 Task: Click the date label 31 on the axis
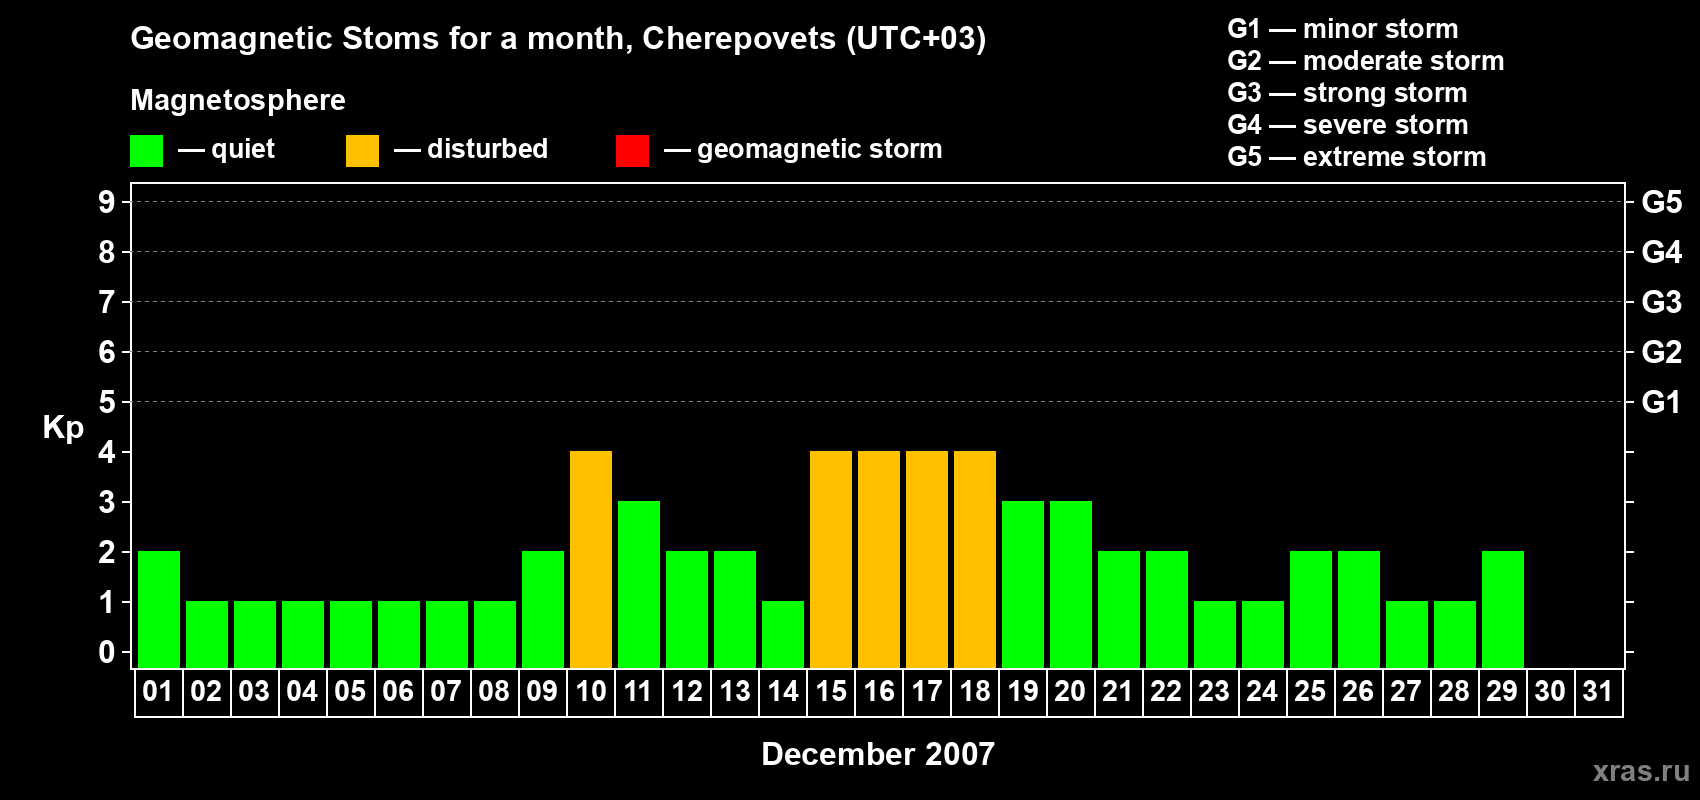coord(1598,692)
